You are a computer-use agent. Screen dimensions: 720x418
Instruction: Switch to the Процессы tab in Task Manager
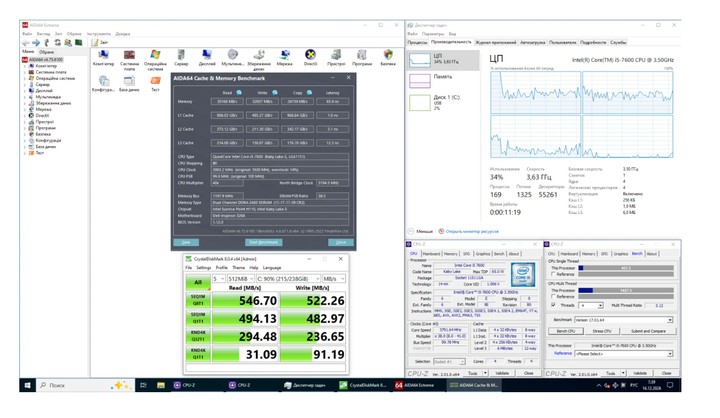pyautogui.click(x=417, y=42)
